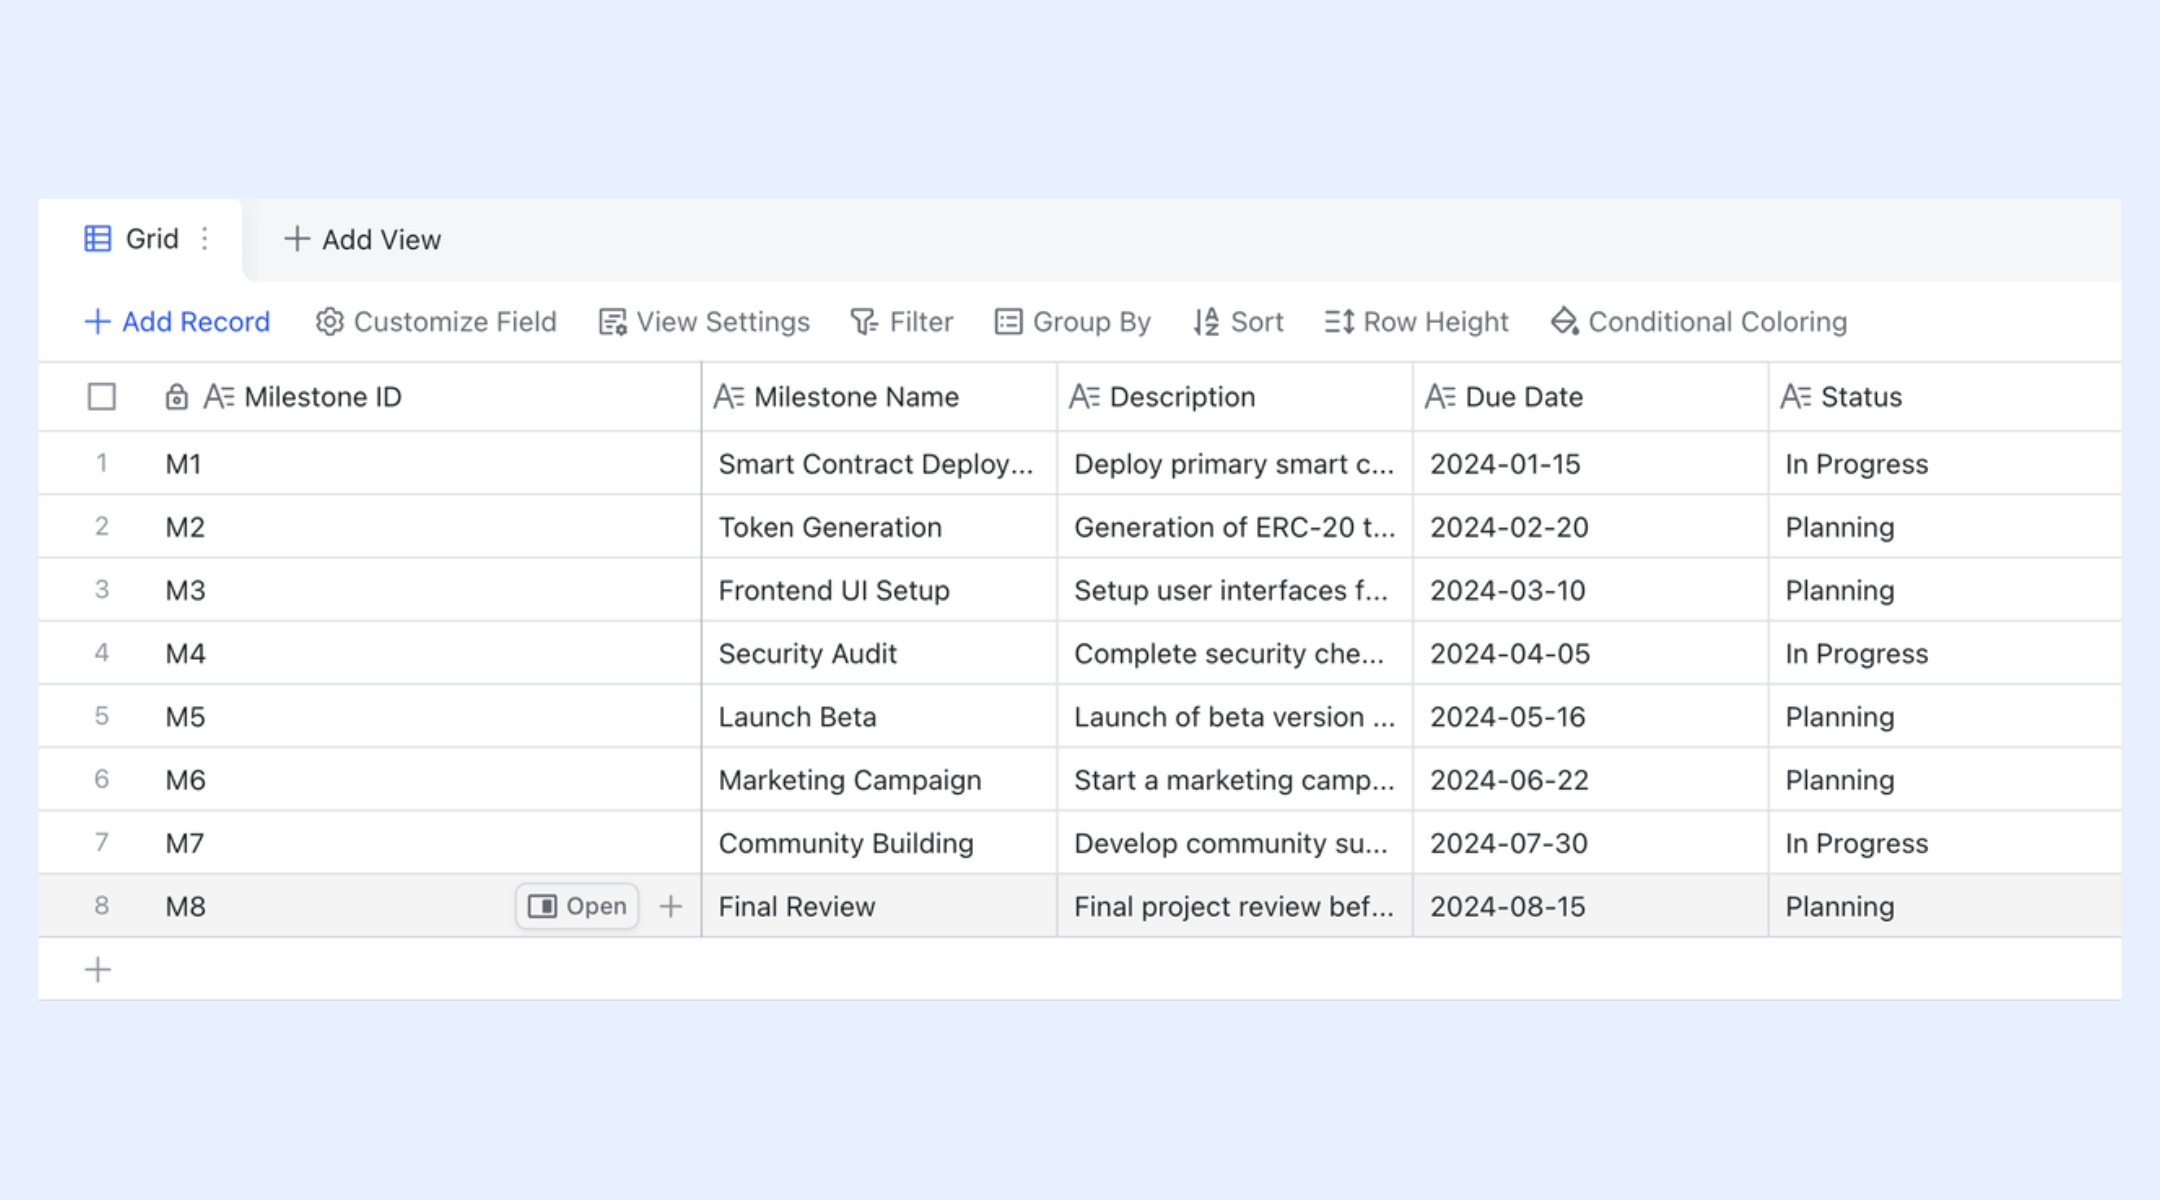Open the M8 record with the Open button
Viewport: 2160px width, 1200px height.
click(577, 906)
